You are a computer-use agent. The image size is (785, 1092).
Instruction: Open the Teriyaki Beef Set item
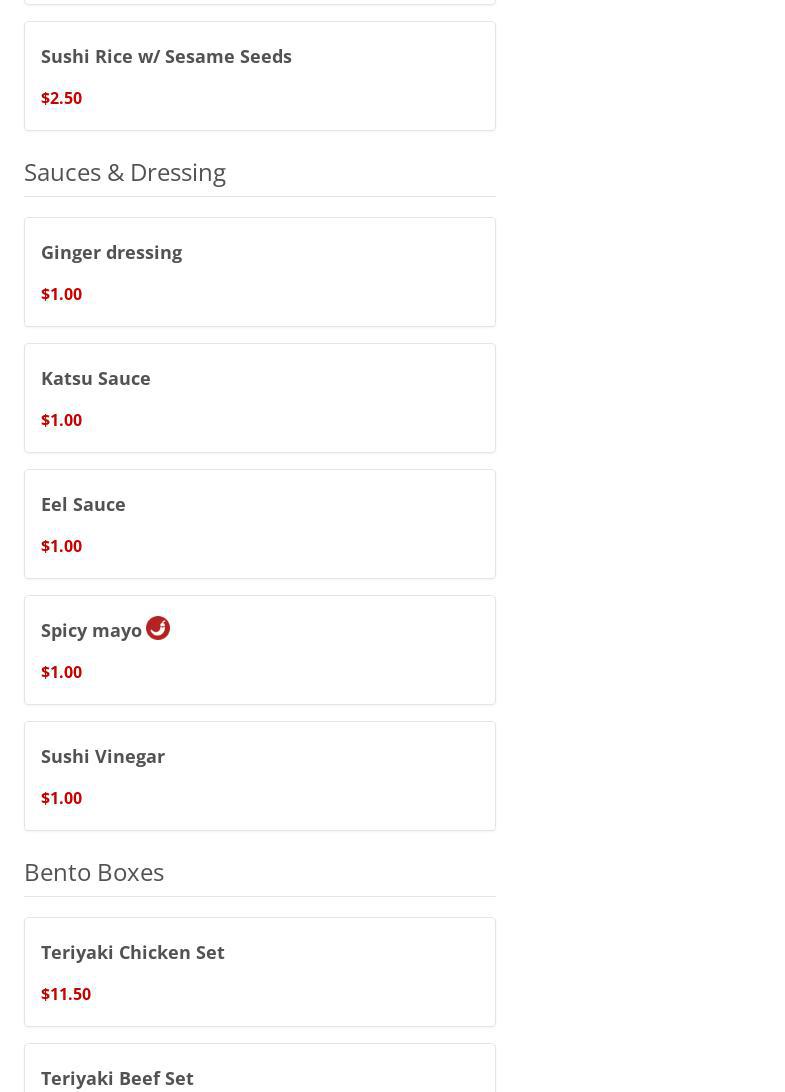pos(117,1078)
